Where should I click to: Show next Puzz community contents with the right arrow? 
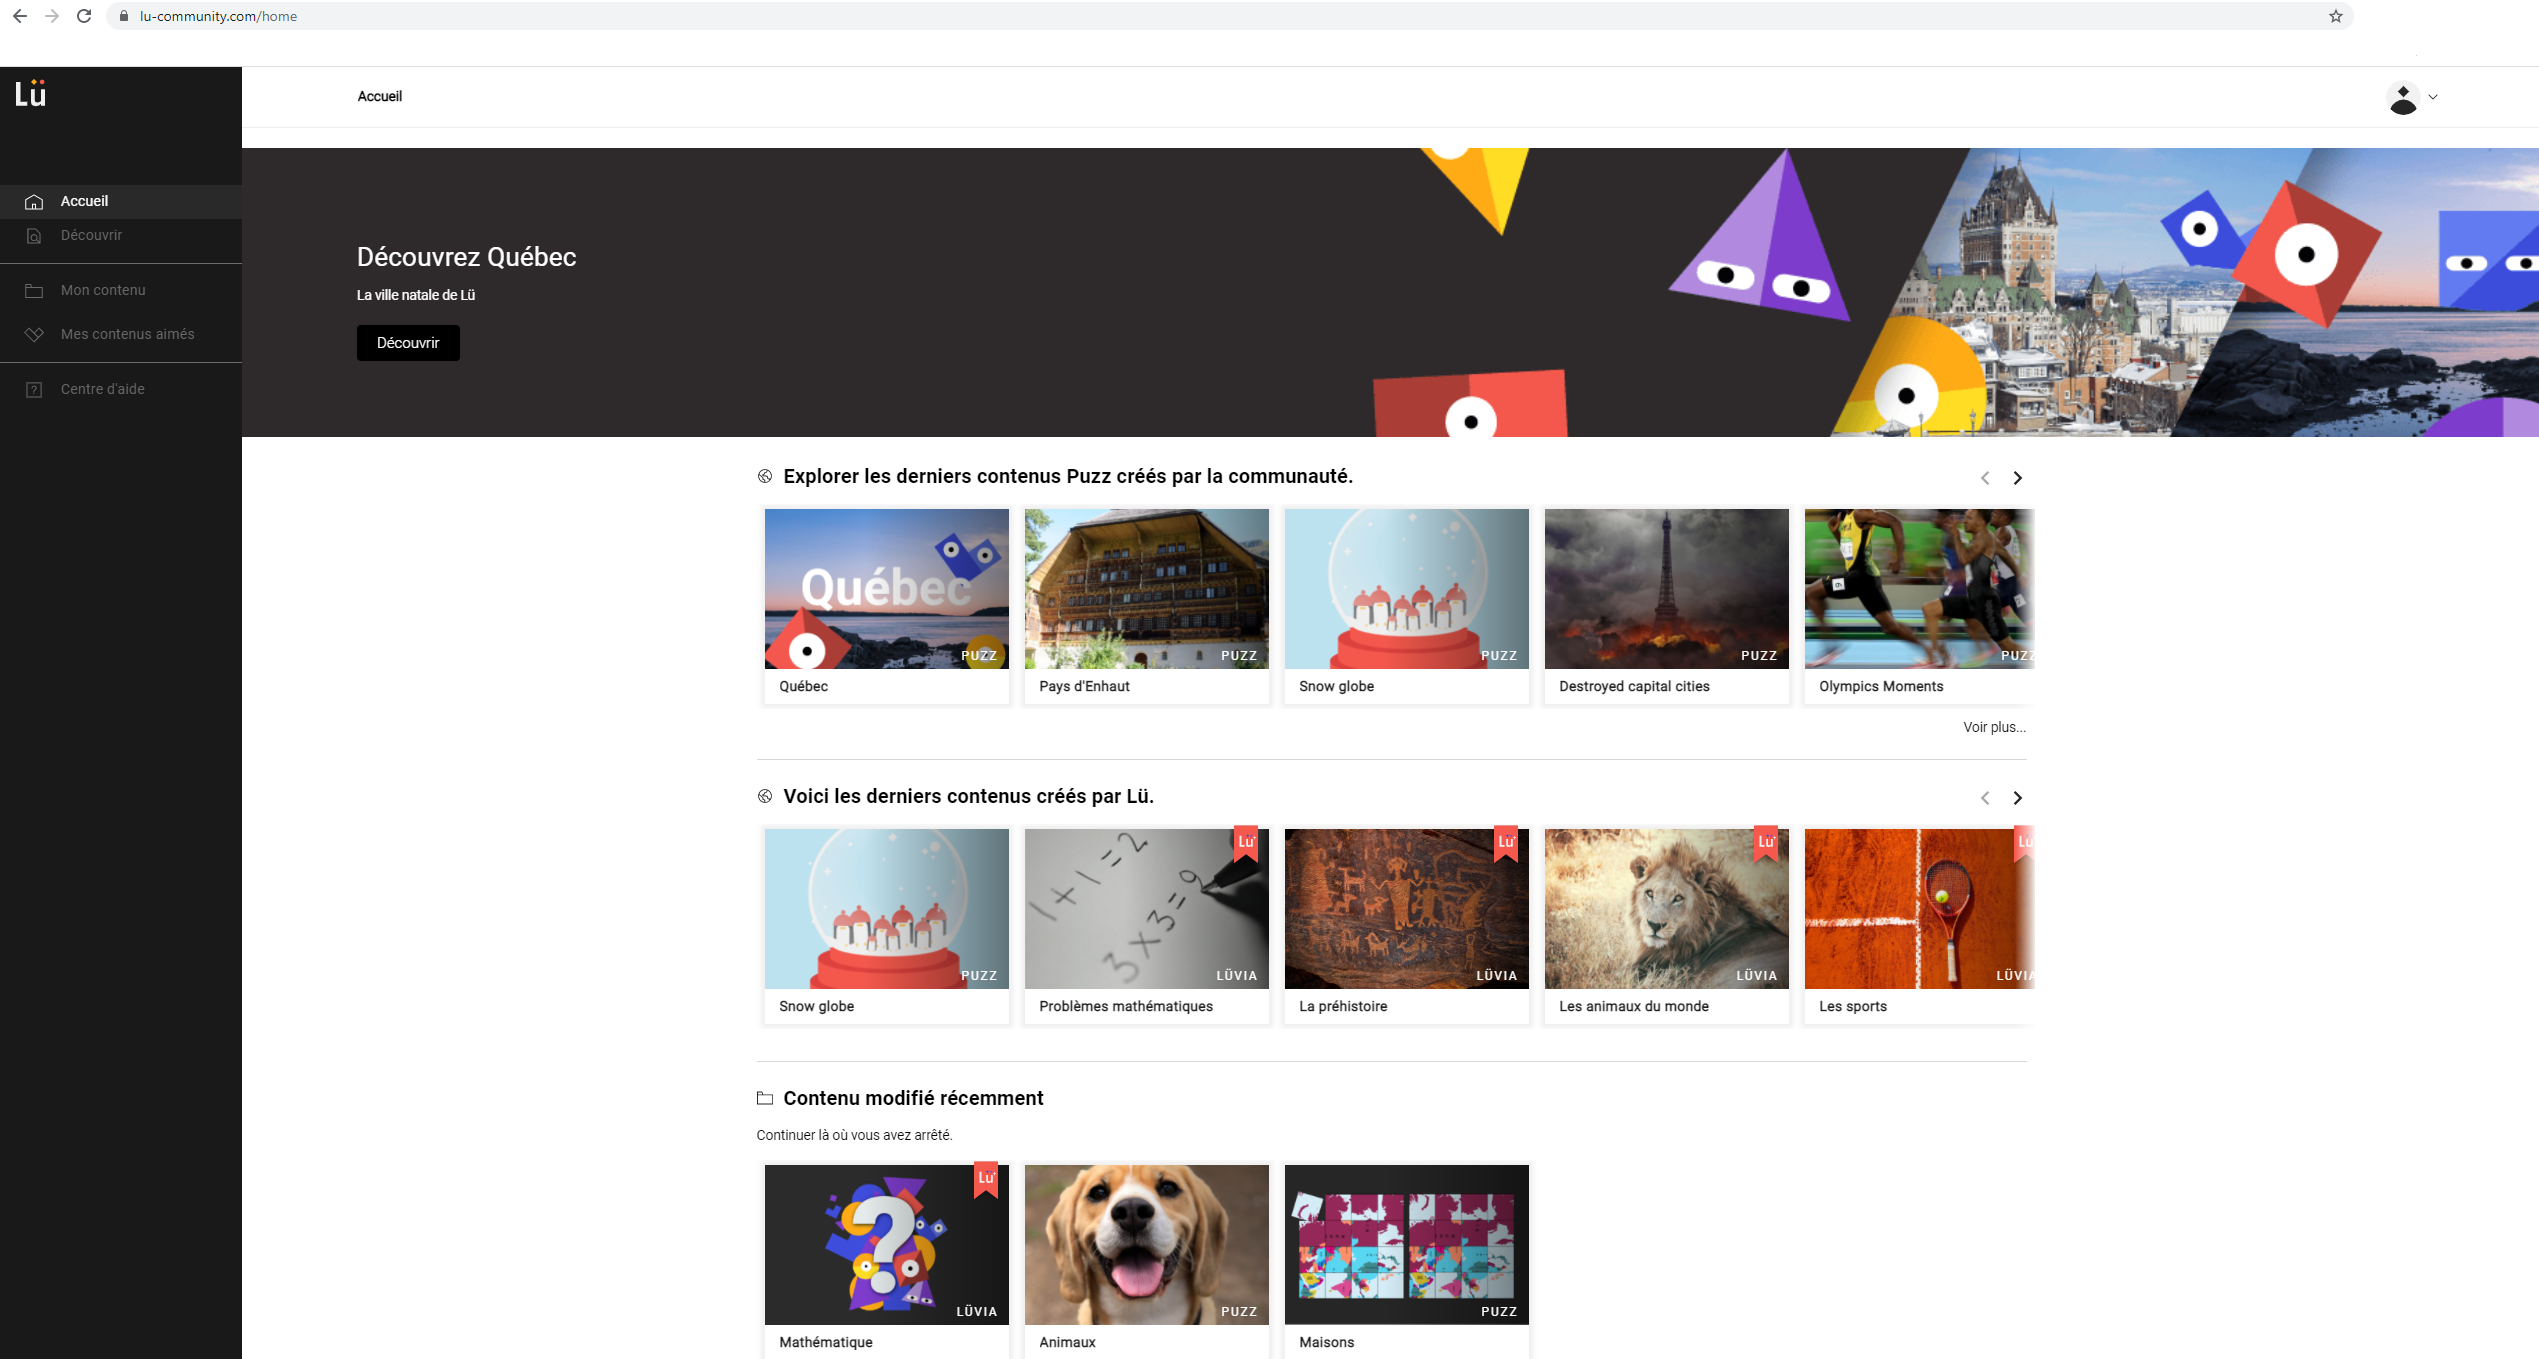tap(2017, 478)
